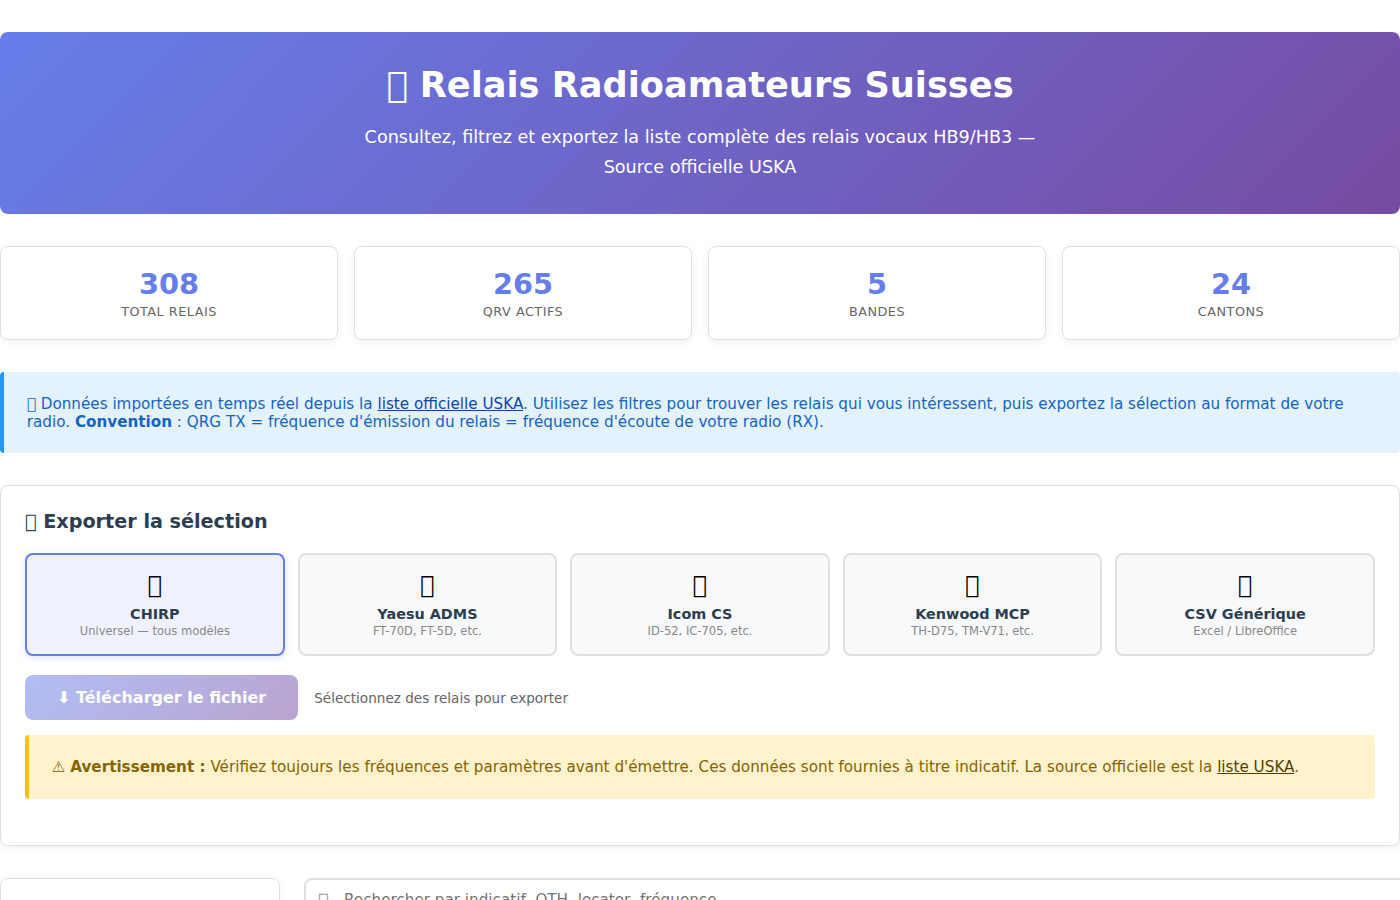Click the 308 Total Relais stat card

[169, 293]
